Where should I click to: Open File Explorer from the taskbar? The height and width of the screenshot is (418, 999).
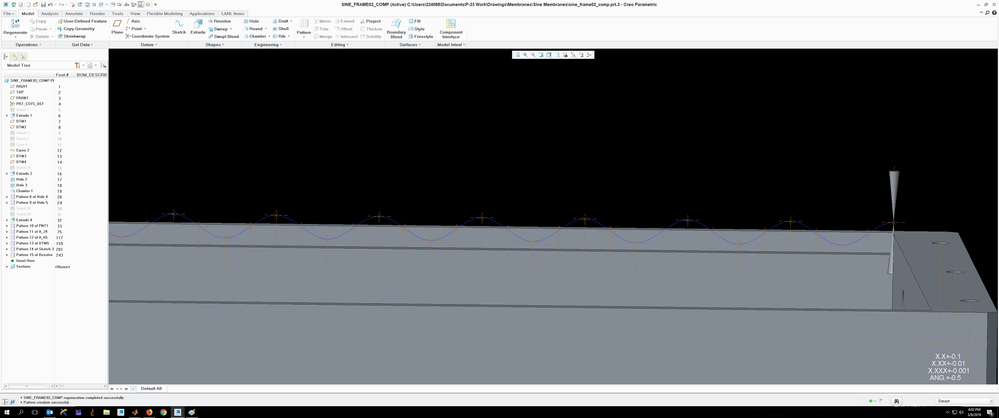(x=106, y=412)
